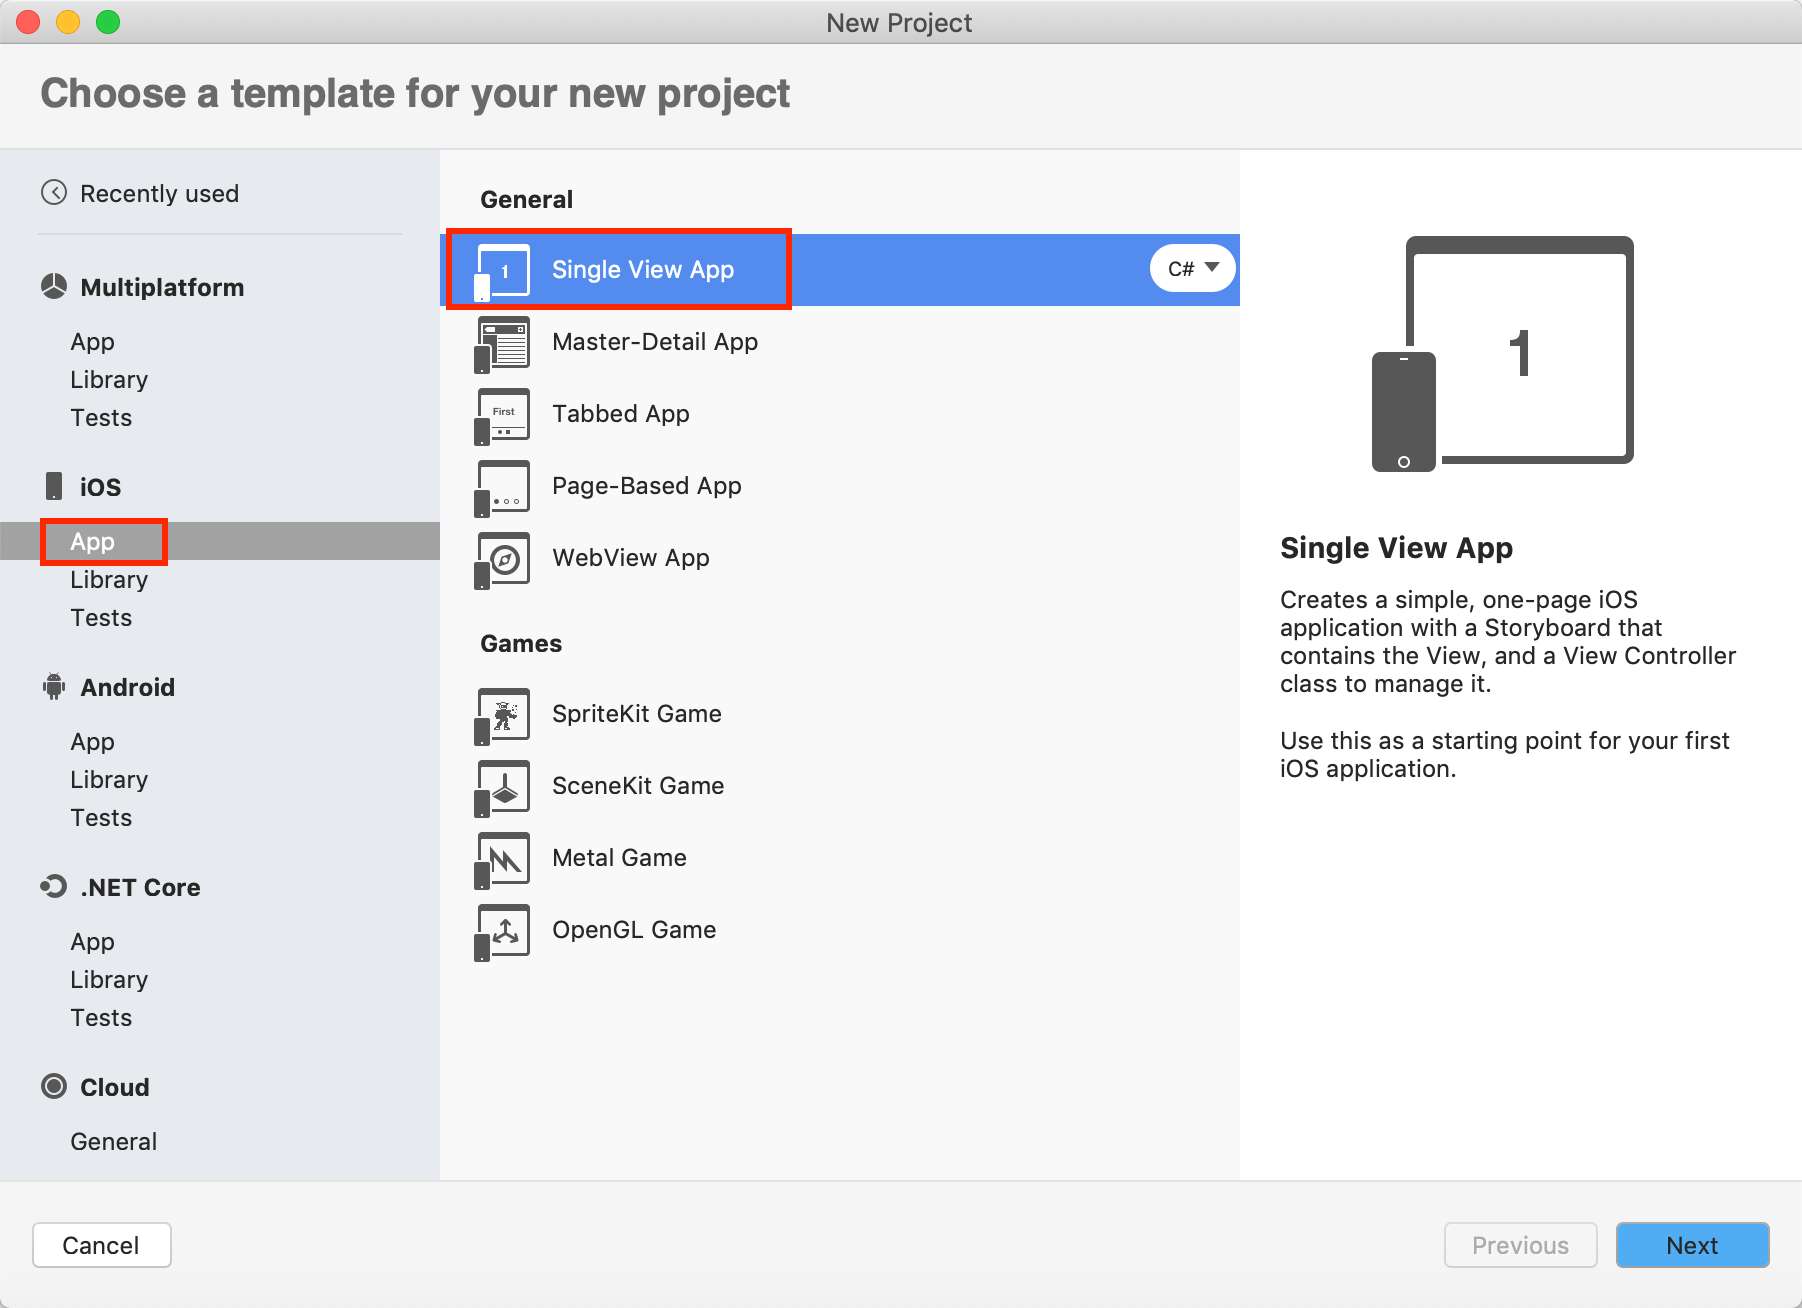
Task: Click the Android robot category icon
Action: pos(54,687)
